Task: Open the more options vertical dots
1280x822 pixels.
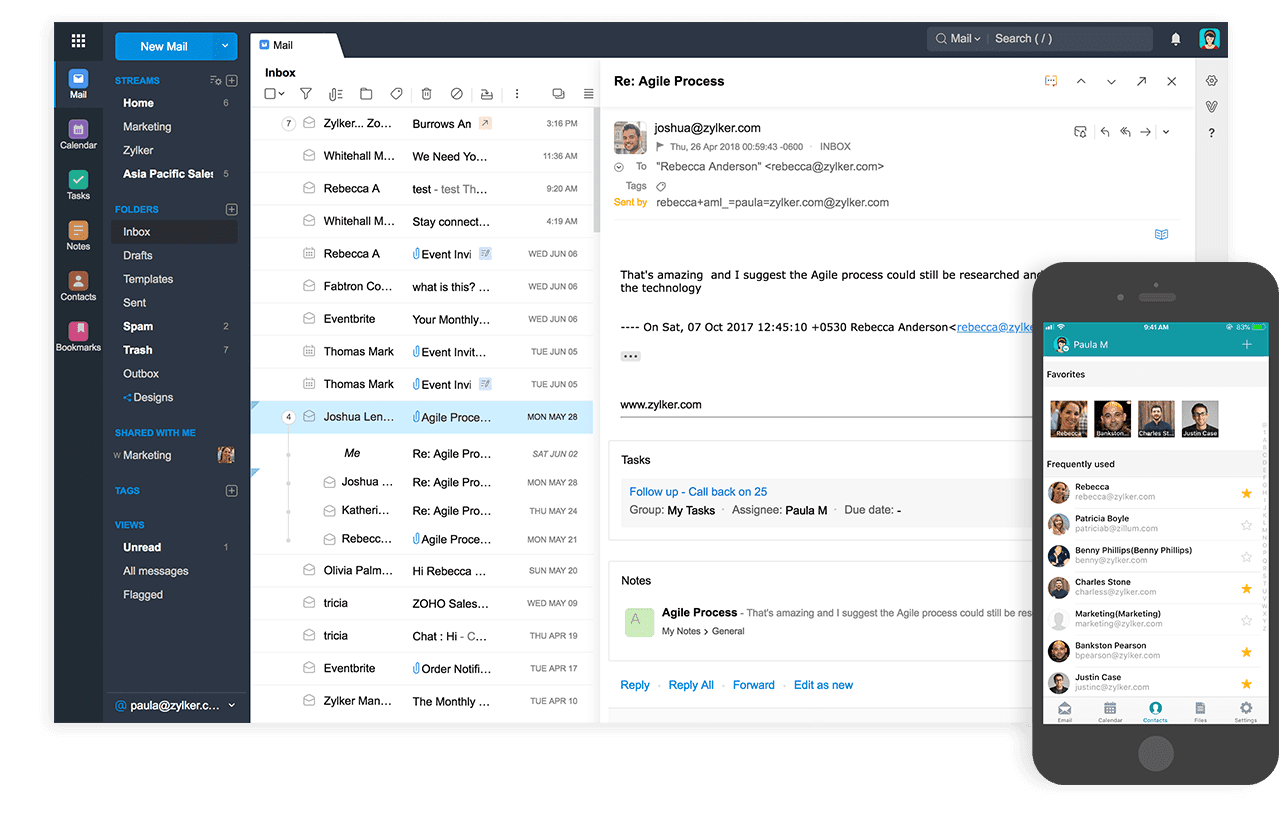Action: (x=517, y=94)
